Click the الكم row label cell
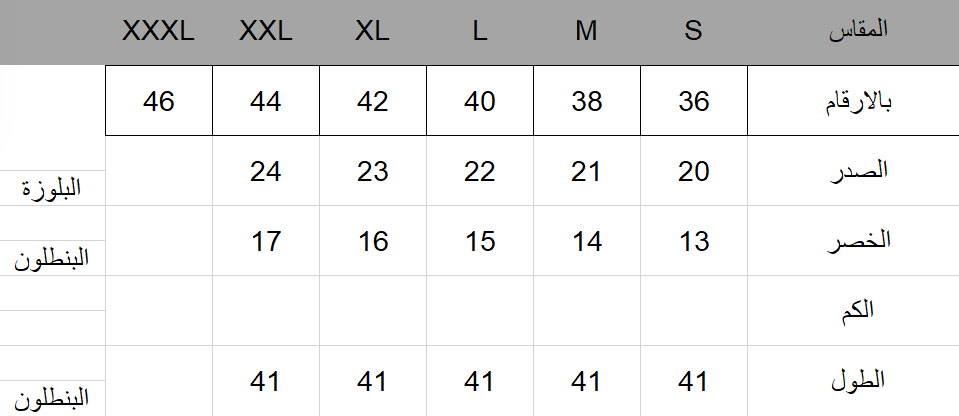 point(853,310)
